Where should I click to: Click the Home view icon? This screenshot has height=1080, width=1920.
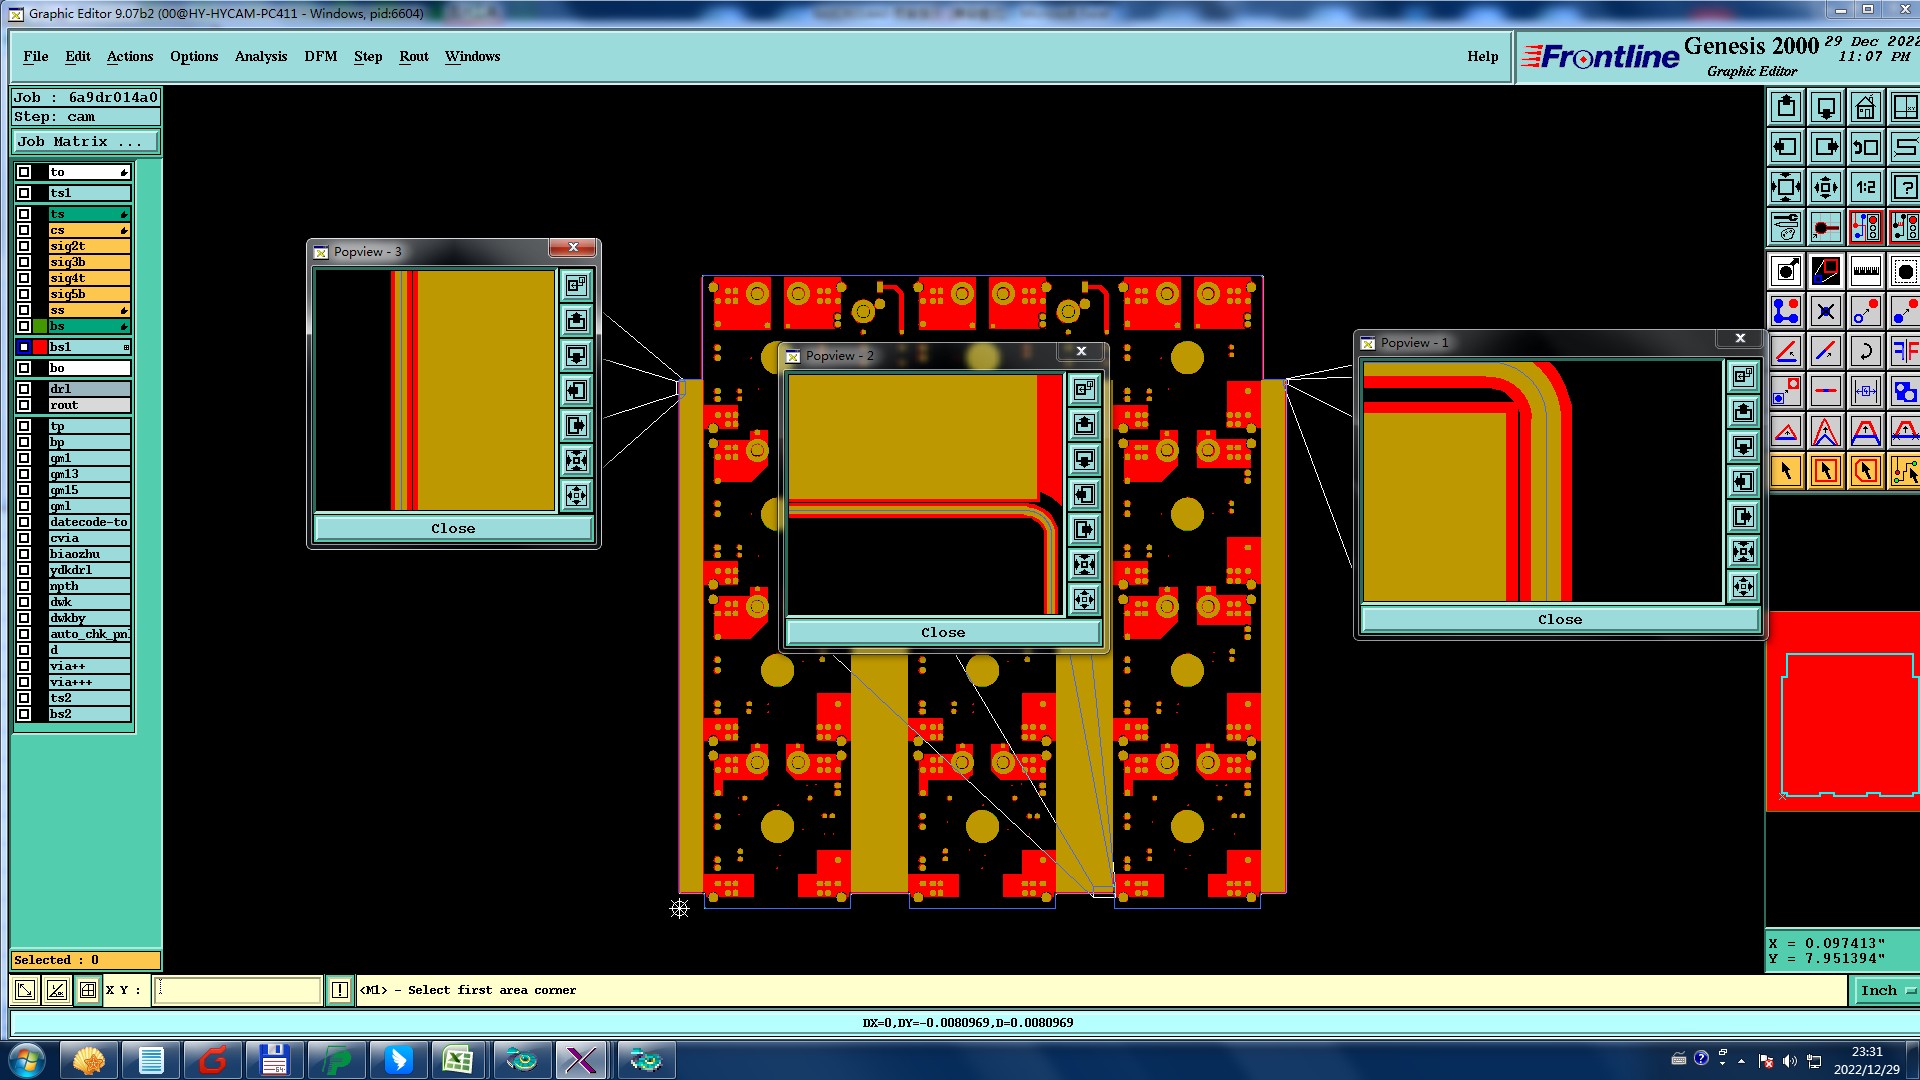pos(1865,107)
